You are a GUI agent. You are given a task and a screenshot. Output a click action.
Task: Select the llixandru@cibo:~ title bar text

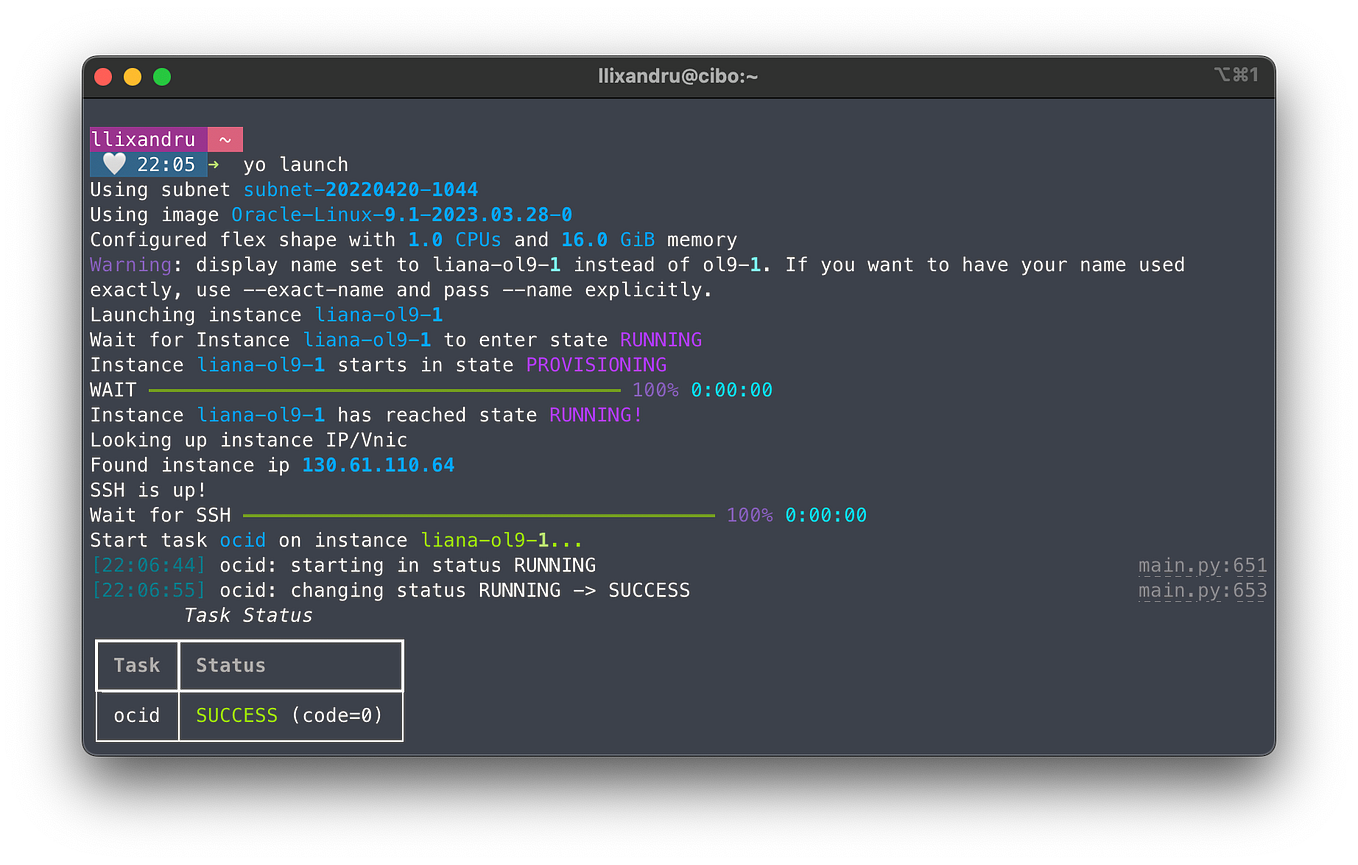(678, 75)
